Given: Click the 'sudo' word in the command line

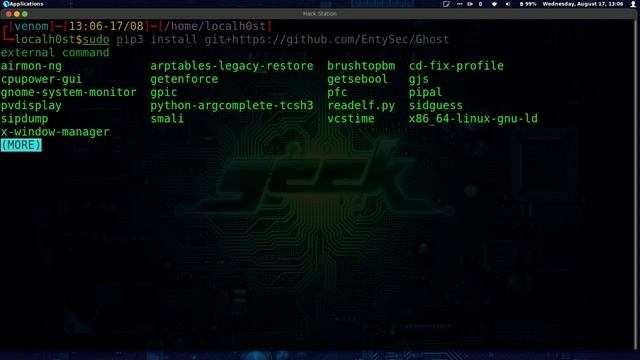Looking at the screenshot, I should 96,40.
